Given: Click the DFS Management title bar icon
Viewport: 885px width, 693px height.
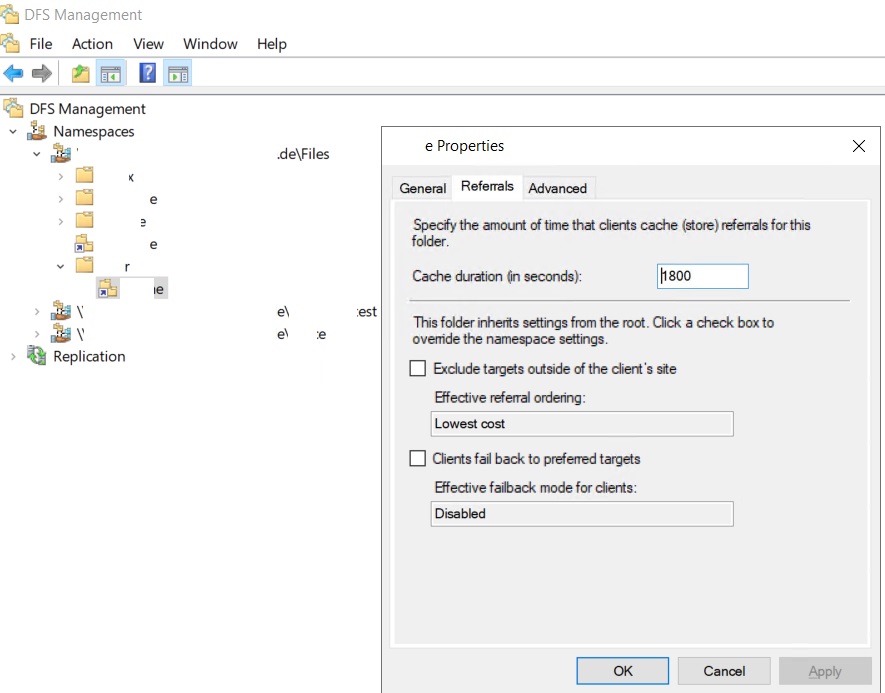Looking at the screenshot, I should click(x=10, y=14).
